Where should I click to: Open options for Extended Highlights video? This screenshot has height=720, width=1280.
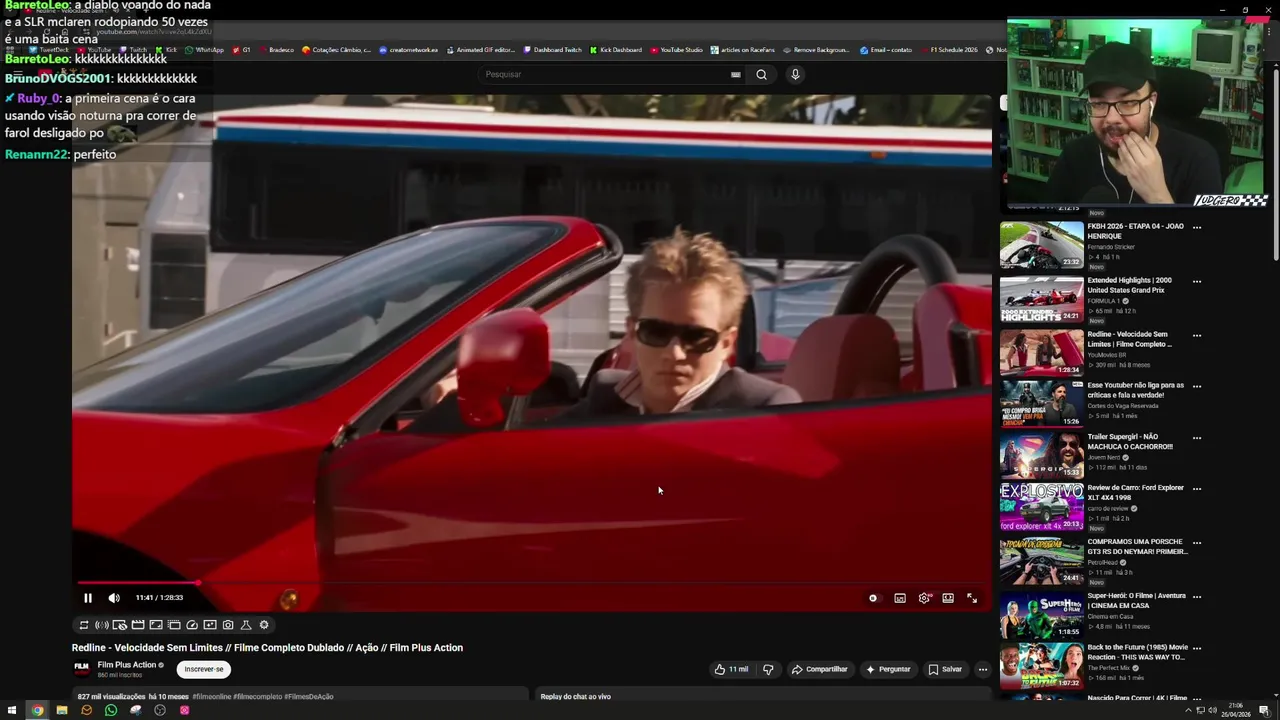pos(1197,281)
